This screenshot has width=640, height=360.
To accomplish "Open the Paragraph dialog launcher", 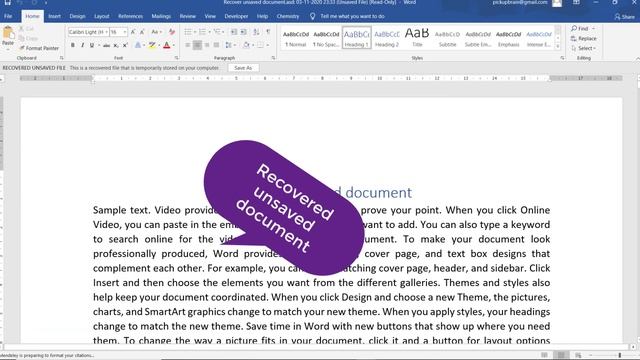I will 273,58.
